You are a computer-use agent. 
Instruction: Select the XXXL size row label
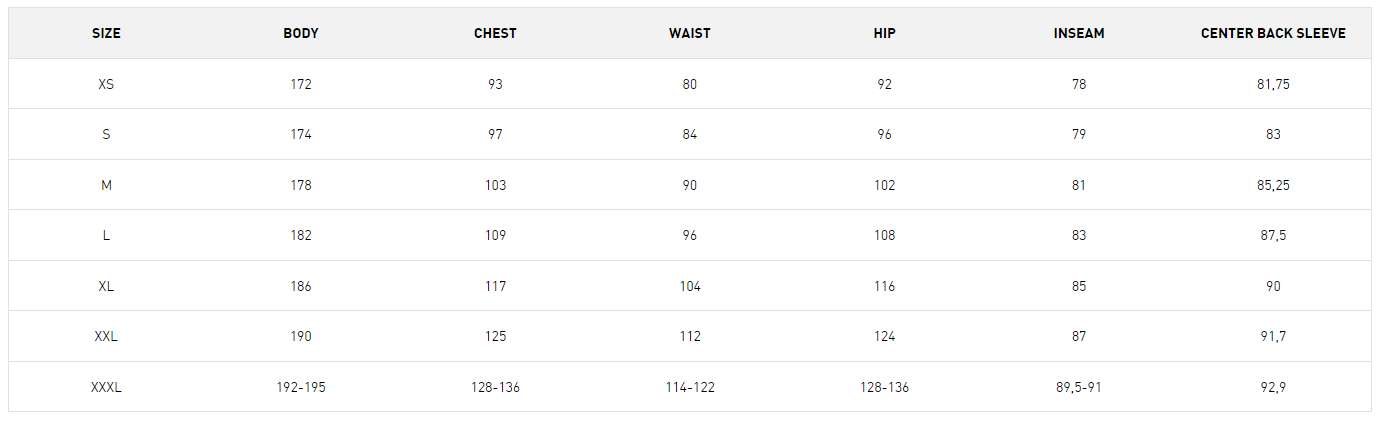pyautogui.click(x=106, y=387)
